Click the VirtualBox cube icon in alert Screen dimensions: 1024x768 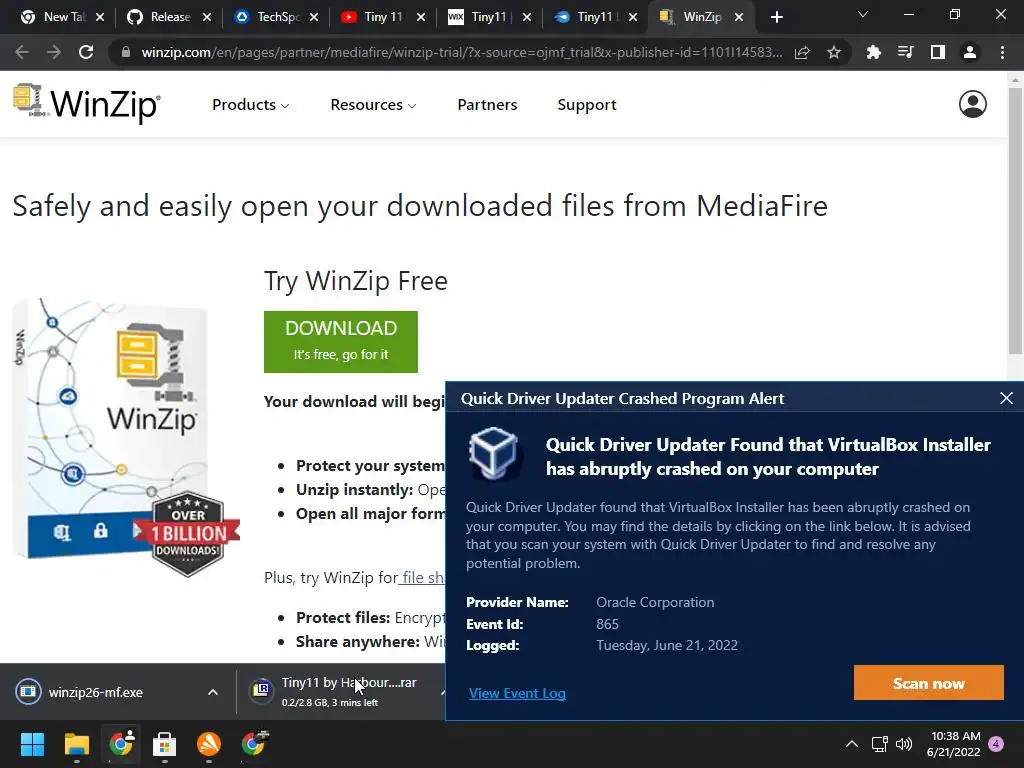coord(494,453)
